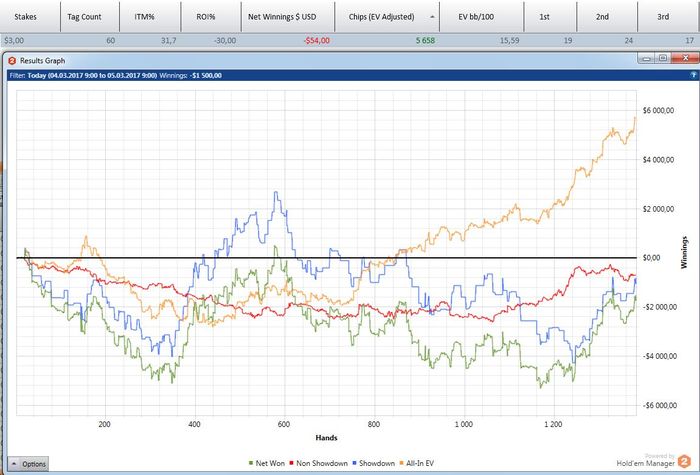Select the 1st place count 19
Viewport: 700px width, 475px height.
pyautogui.click(x=568, y=41)
